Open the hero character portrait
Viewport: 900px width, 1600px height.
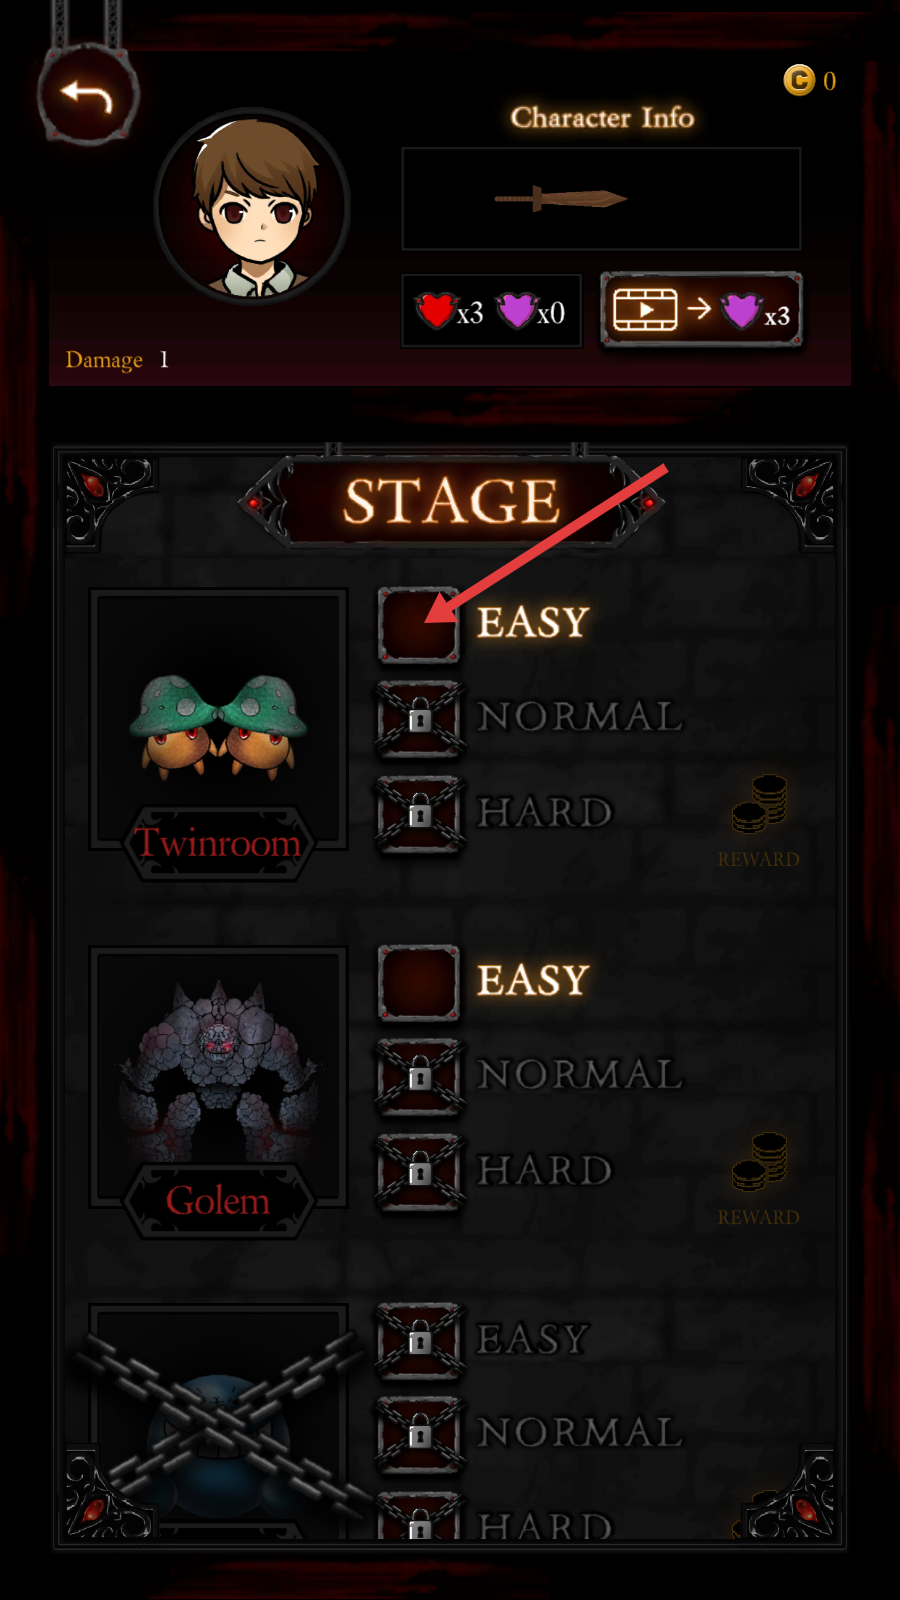[252, 206]
